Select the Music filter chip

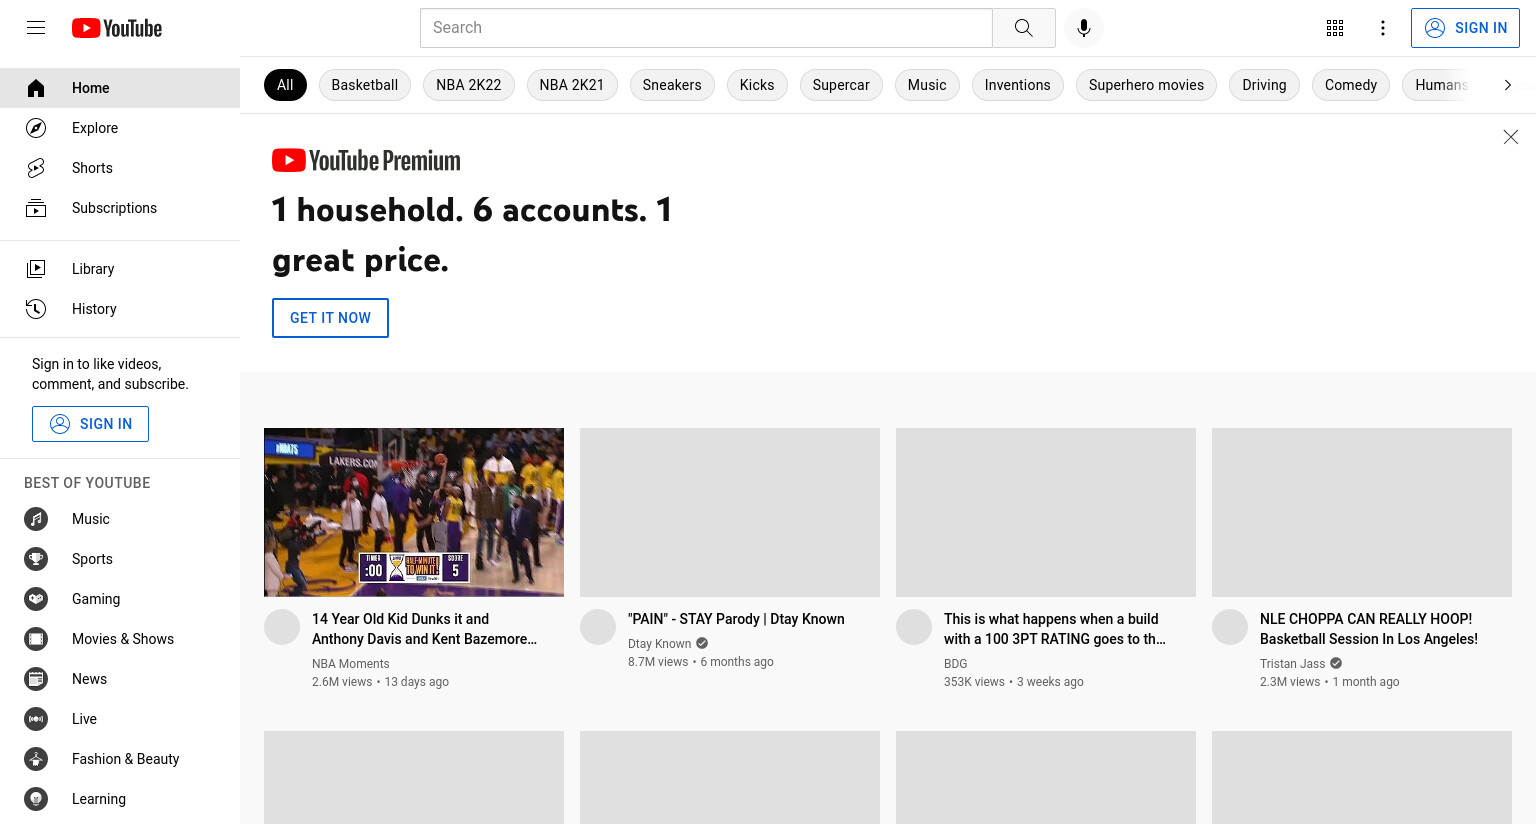point(927,85)
